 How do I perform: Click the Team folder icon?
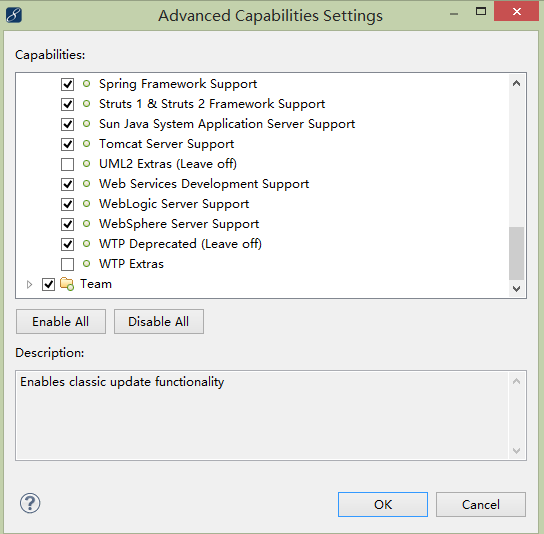(67, 284)
